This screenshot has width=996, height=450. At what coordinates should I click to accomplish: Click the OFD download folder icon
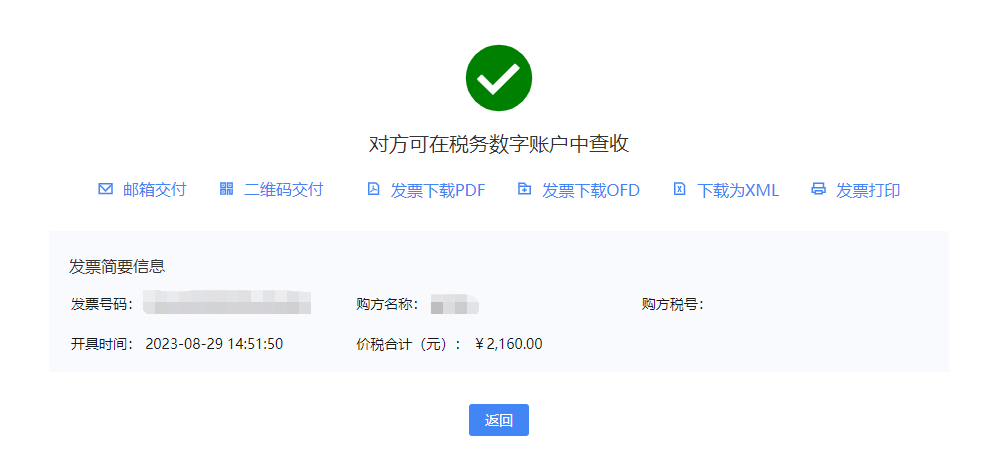pos(524,189)
